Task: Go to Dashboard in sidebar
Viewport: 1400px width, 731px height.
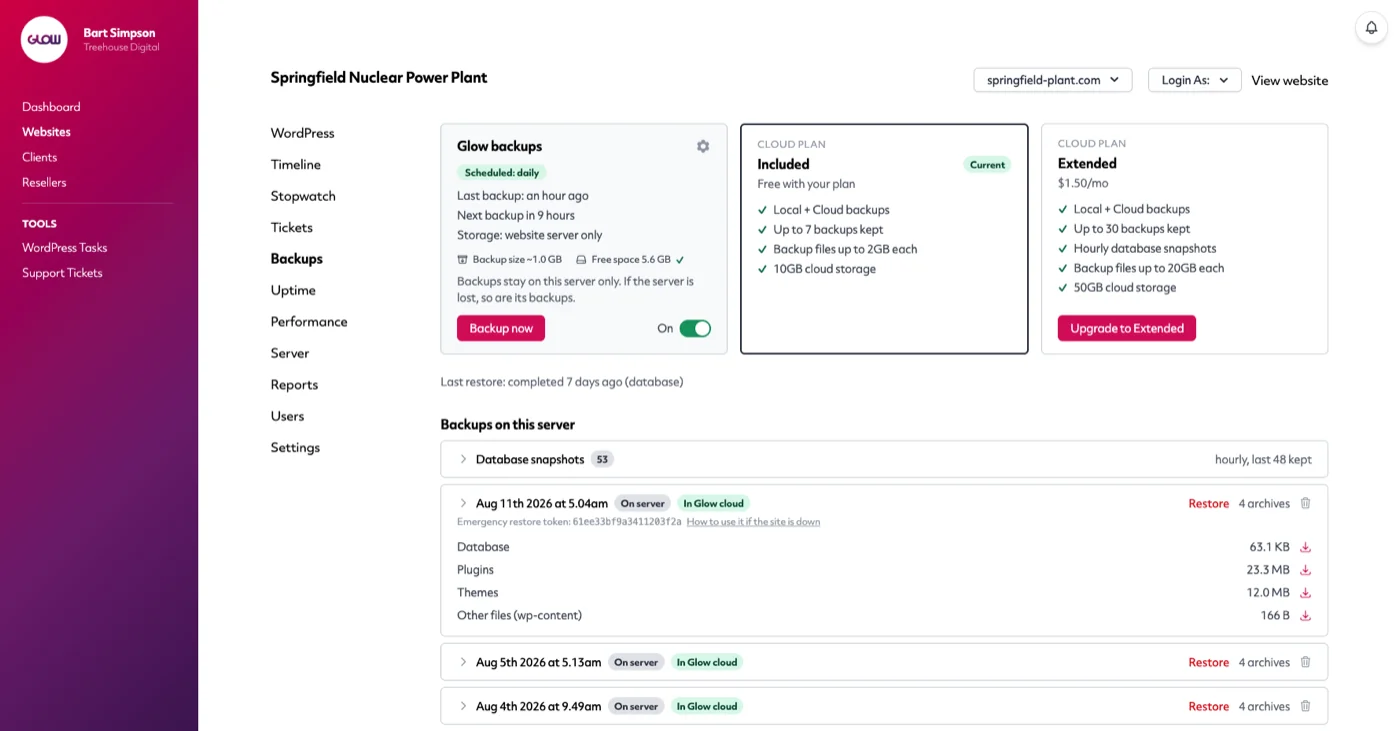Action: click(x=51, y=107)
